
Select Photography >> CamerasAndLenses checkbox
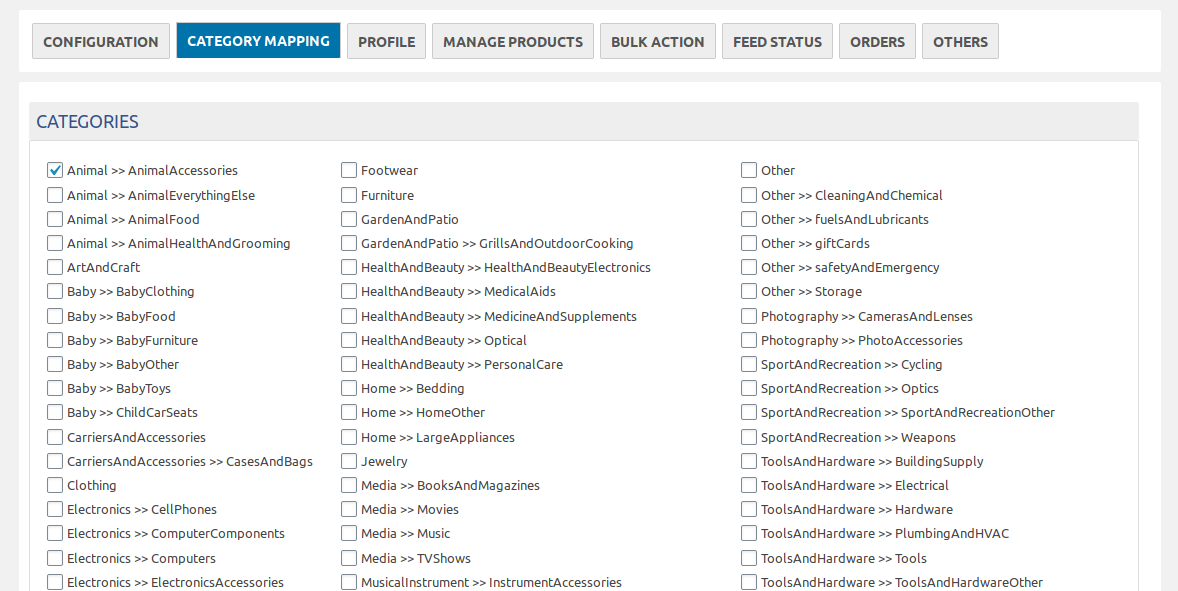[x=748, y=316]
